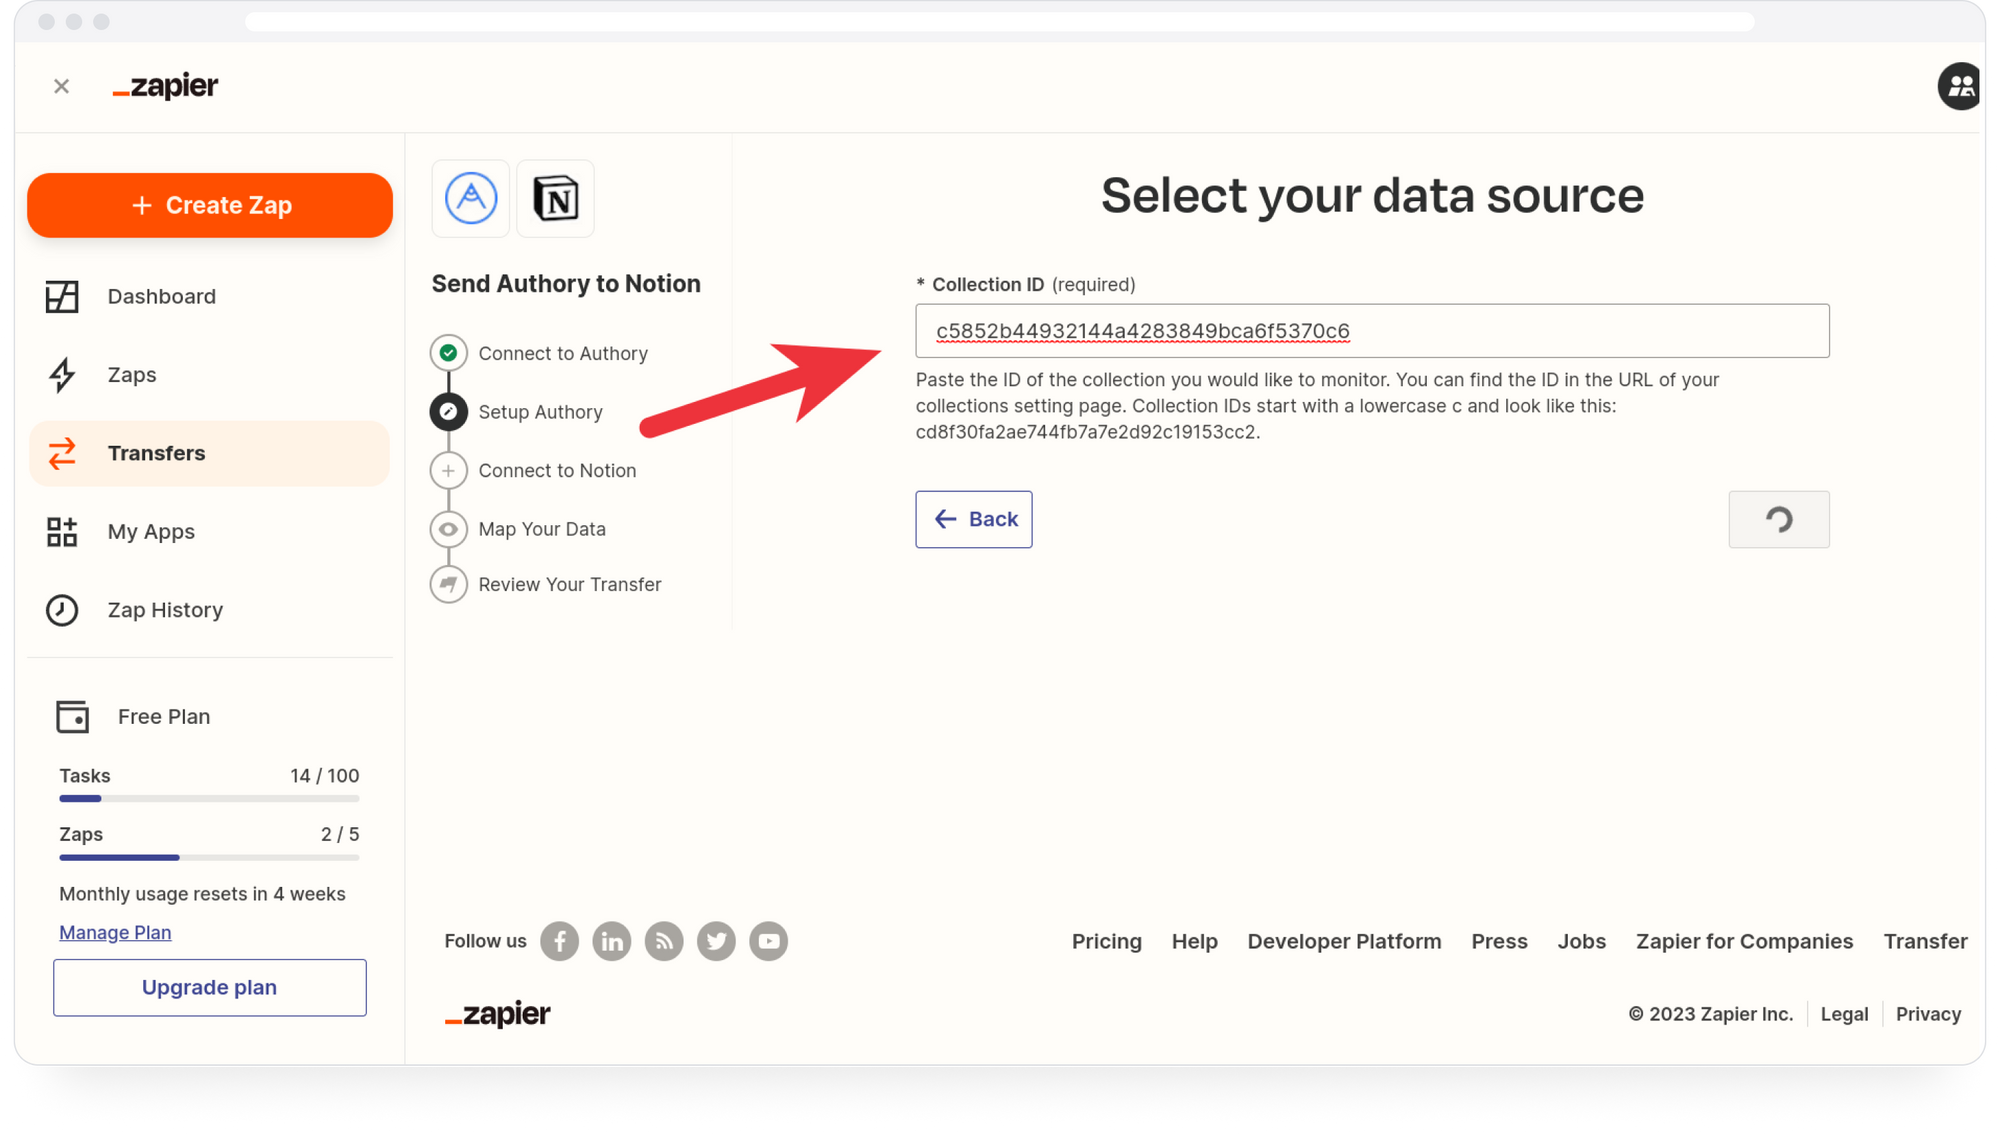Click the Authory app icon
Screen dimensions: 2000x1134
click(471, 198)
